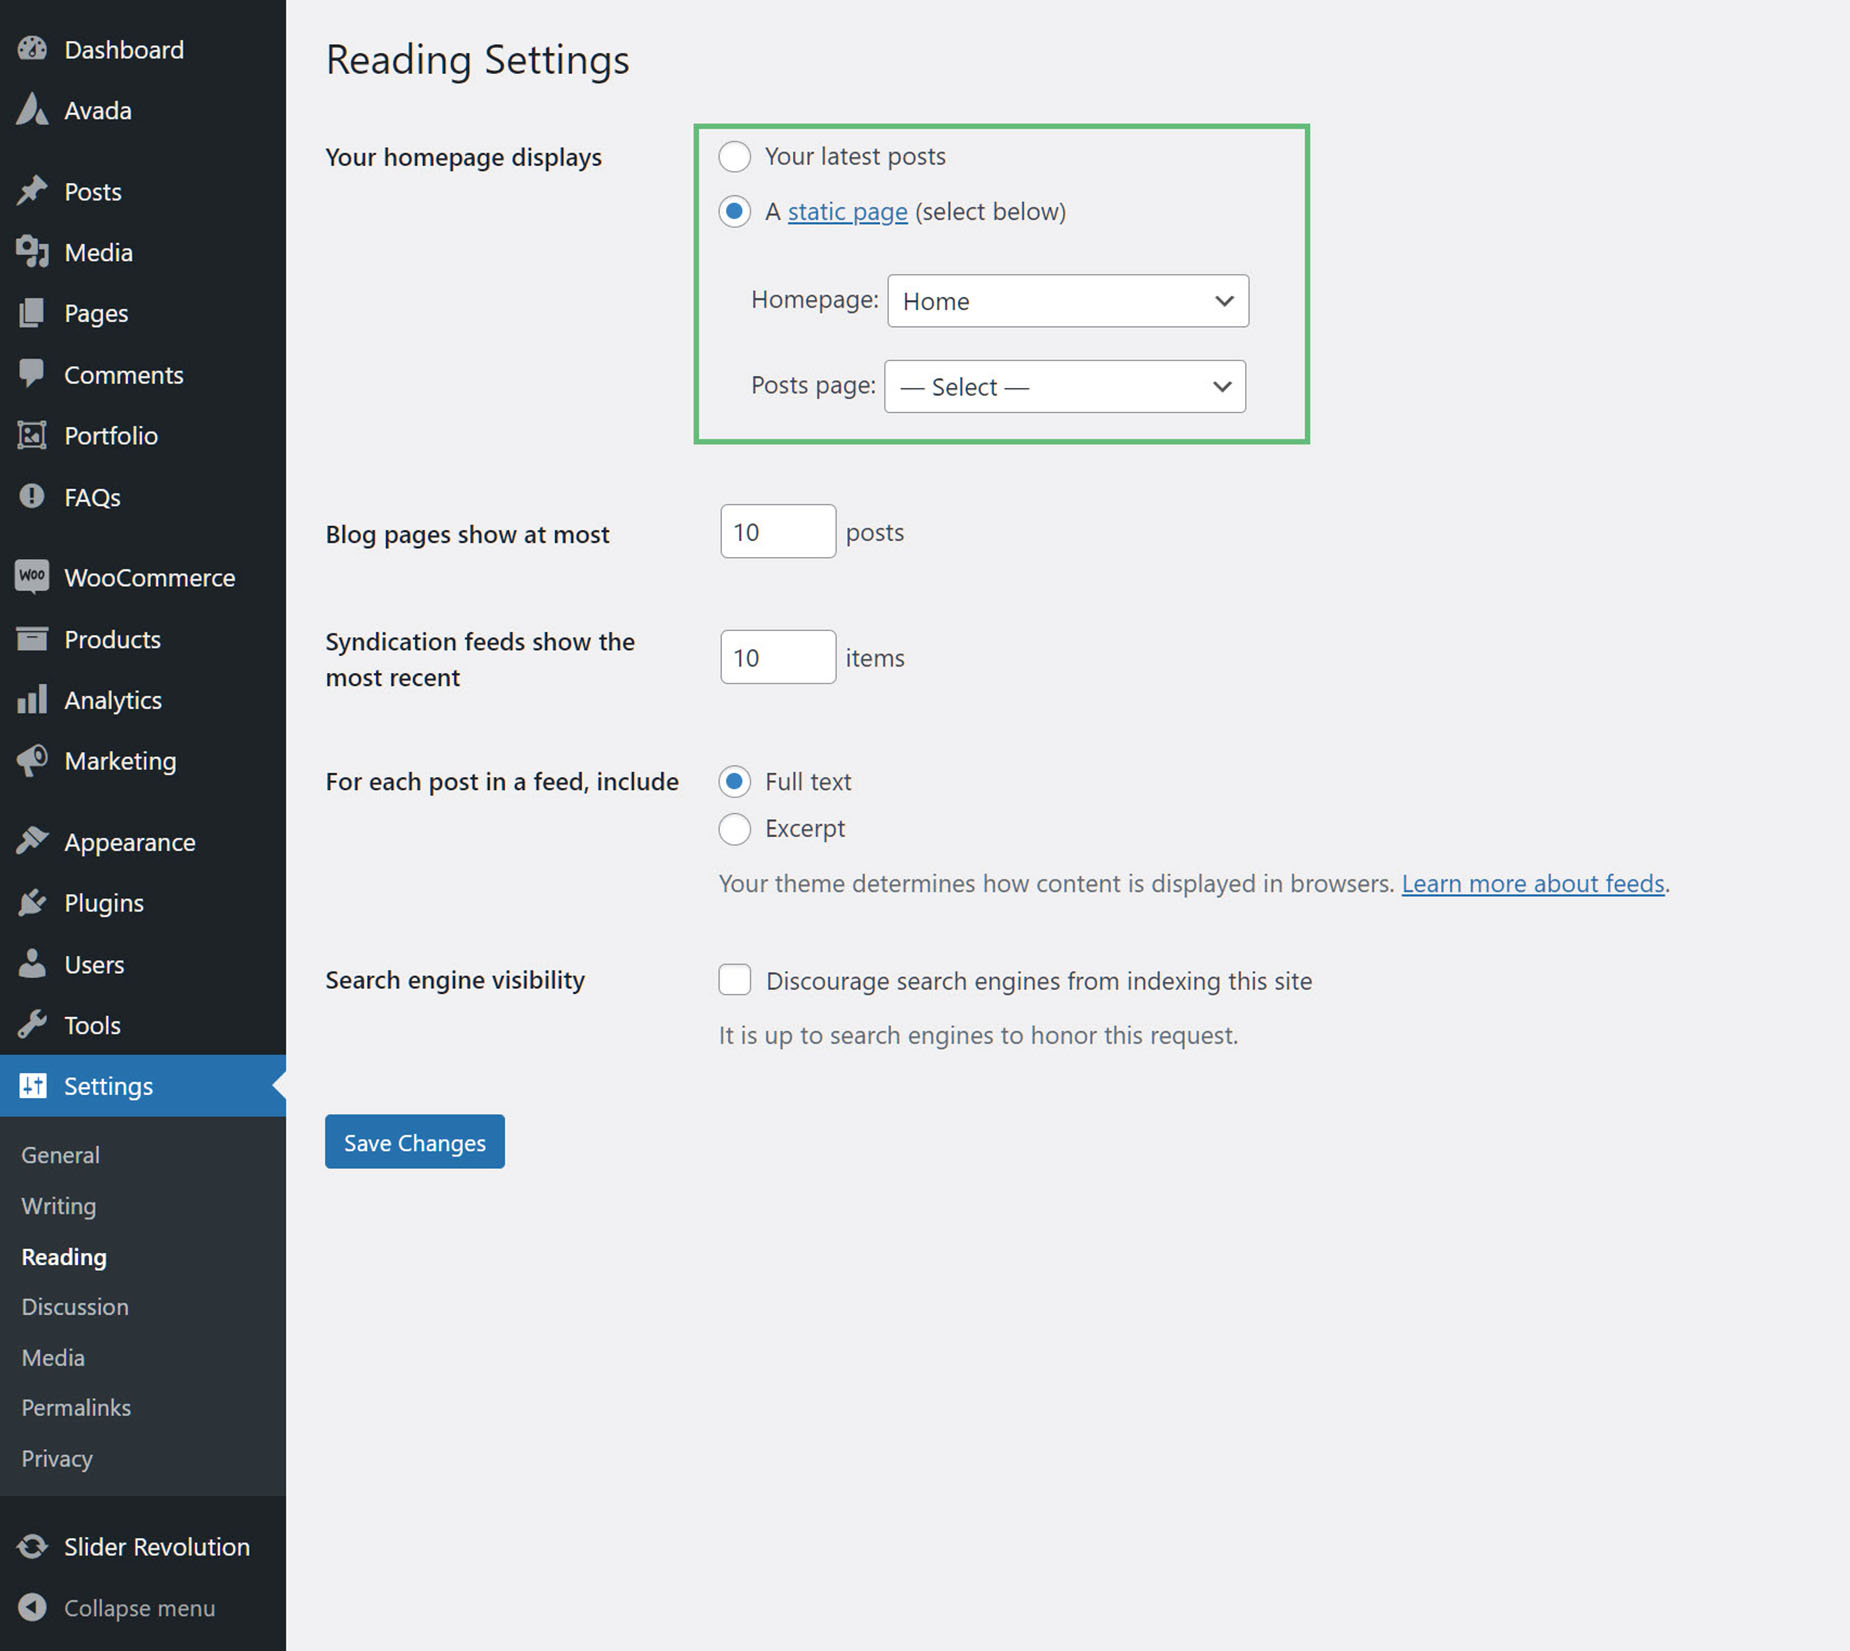
Task: Open Writing settings submenu
Action: [59, 1205]
